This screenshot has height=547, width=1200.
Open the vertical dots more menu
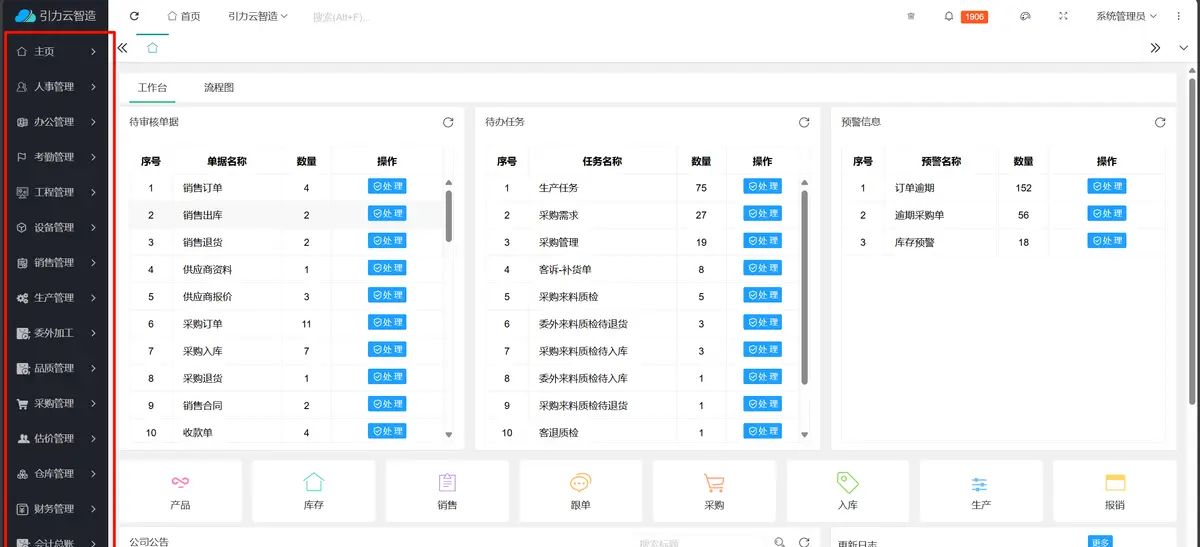(x=1179, y=16)
